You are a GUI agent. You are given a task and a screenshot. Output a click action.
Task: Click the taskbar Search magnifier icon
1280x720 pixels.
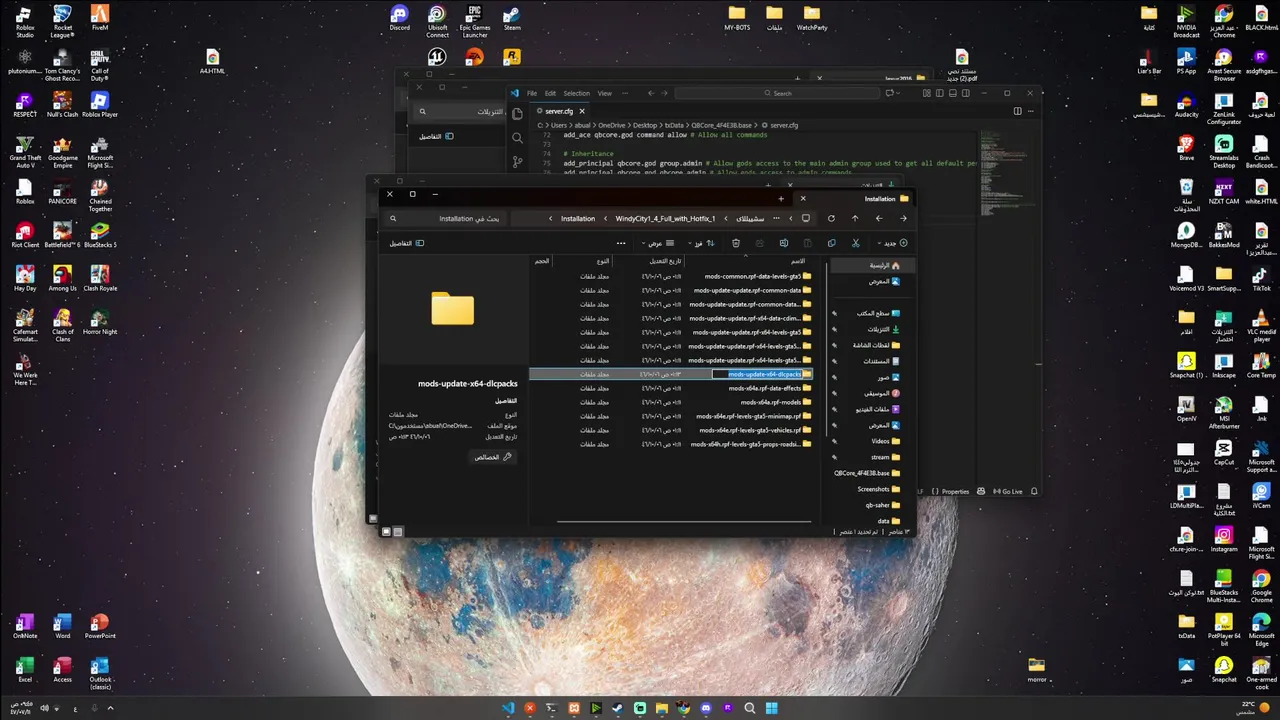click(x=749, y=708)
